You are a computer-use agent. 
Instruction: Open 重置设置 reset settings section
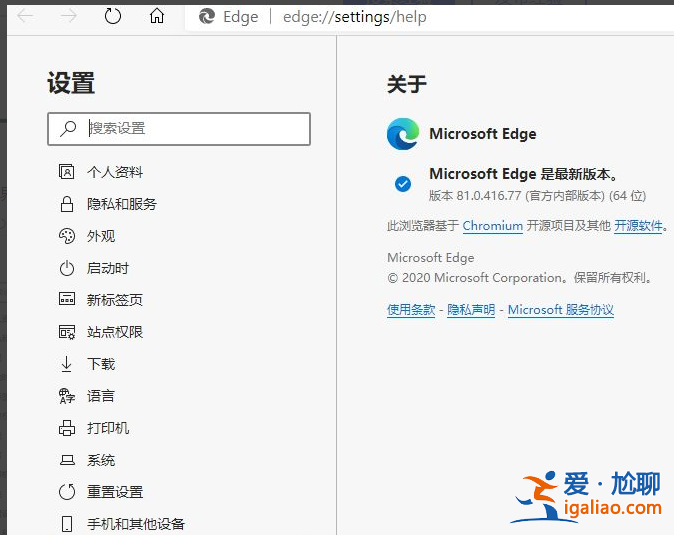tap(115, 492)
